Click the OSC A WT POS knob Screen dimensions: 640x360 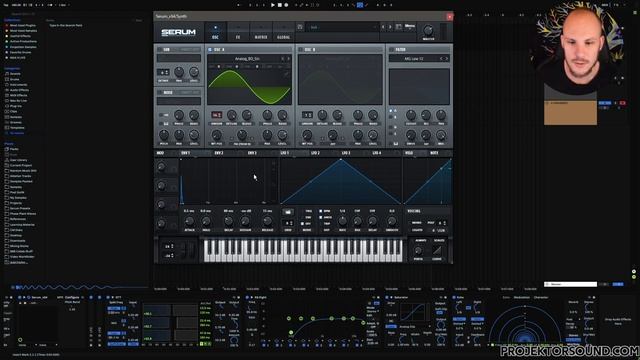pos(217,135)
